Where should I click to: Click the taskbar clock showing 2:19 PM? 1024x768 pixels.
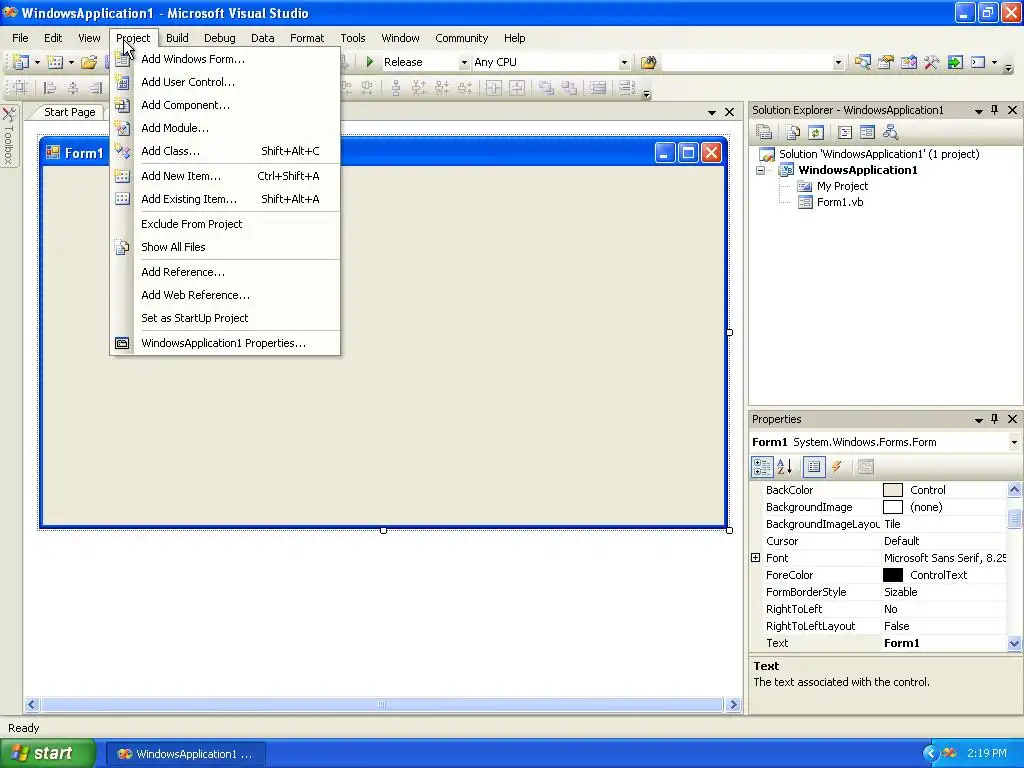coord(986,753)
